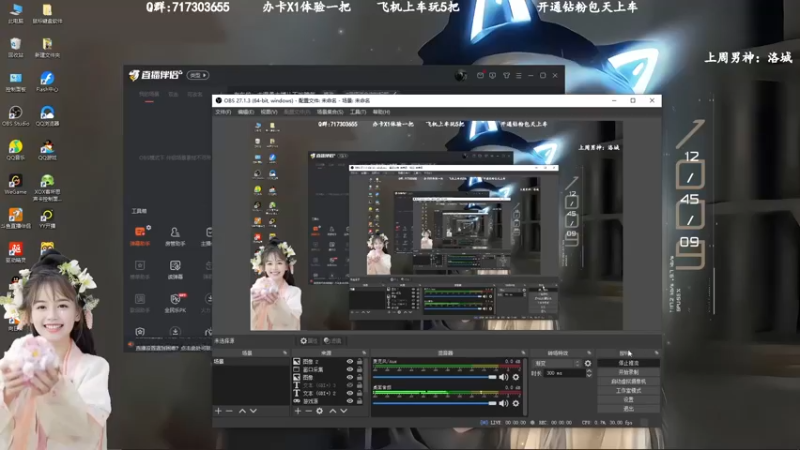Open source properties gear in Sources toolbar

click(319, 411)
